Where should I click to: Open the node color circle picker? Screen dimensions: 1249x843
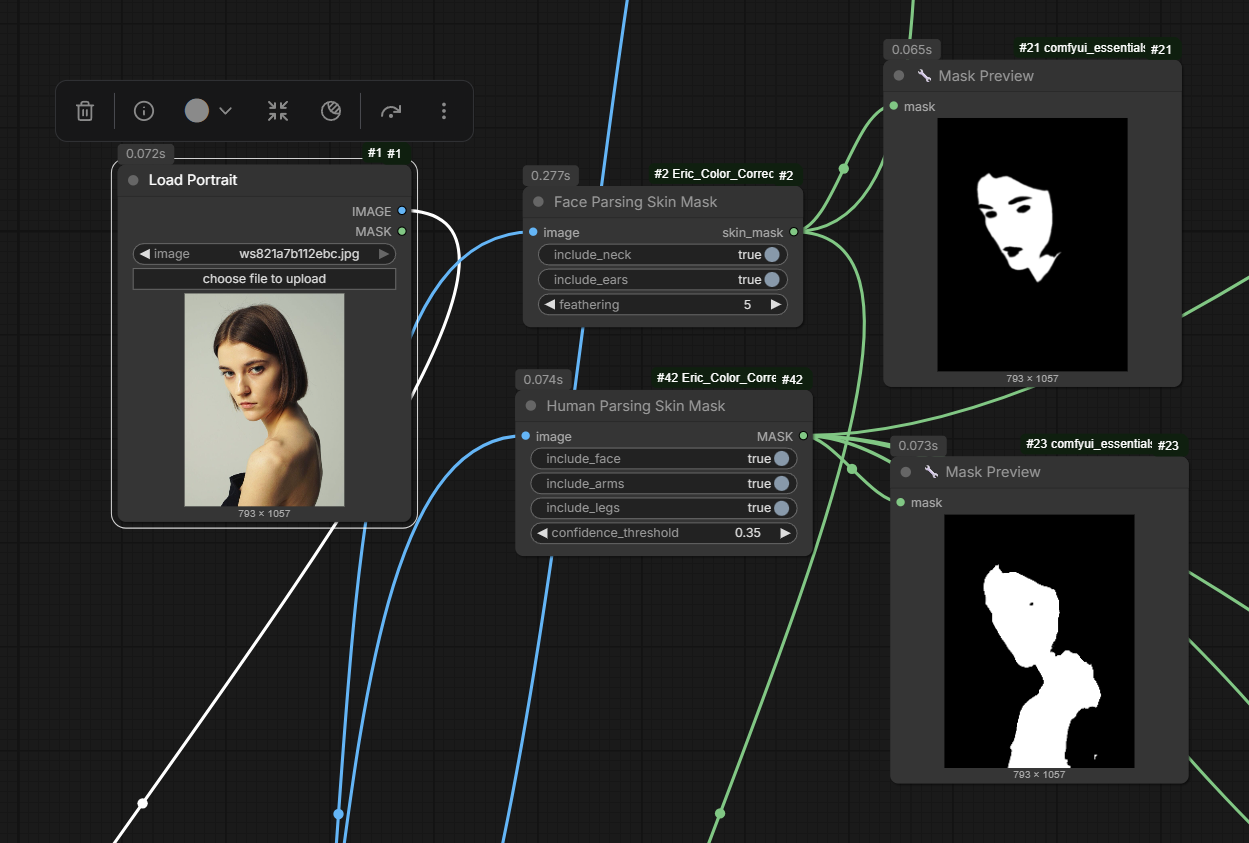197,111
